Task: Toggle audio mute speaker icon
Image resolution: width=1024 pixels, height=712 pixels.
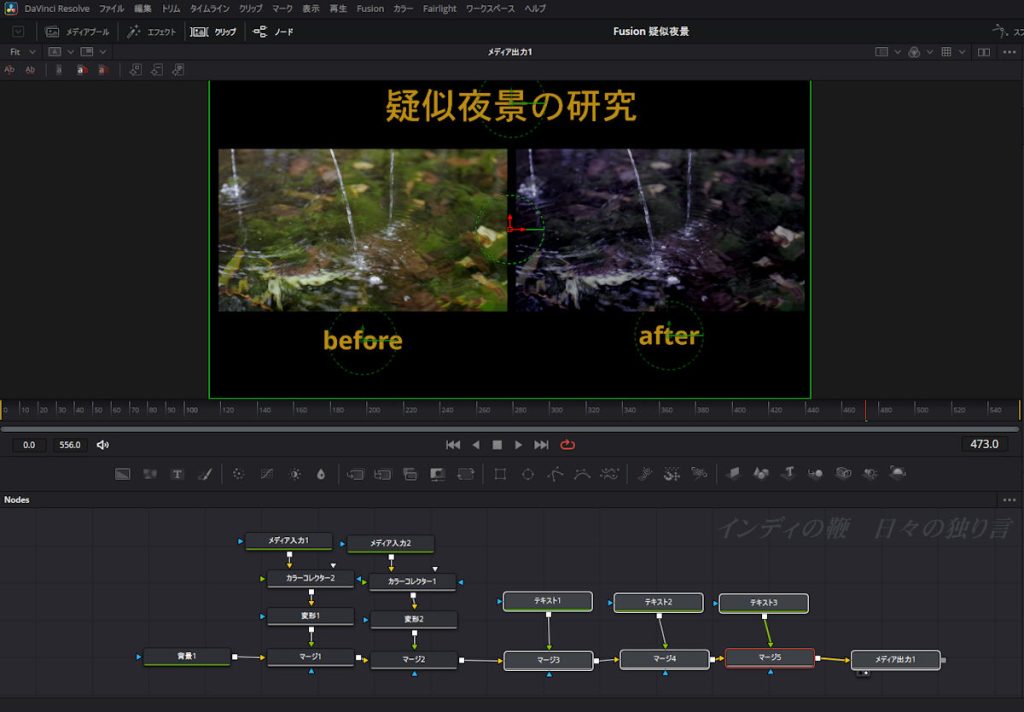Action: 103,445
